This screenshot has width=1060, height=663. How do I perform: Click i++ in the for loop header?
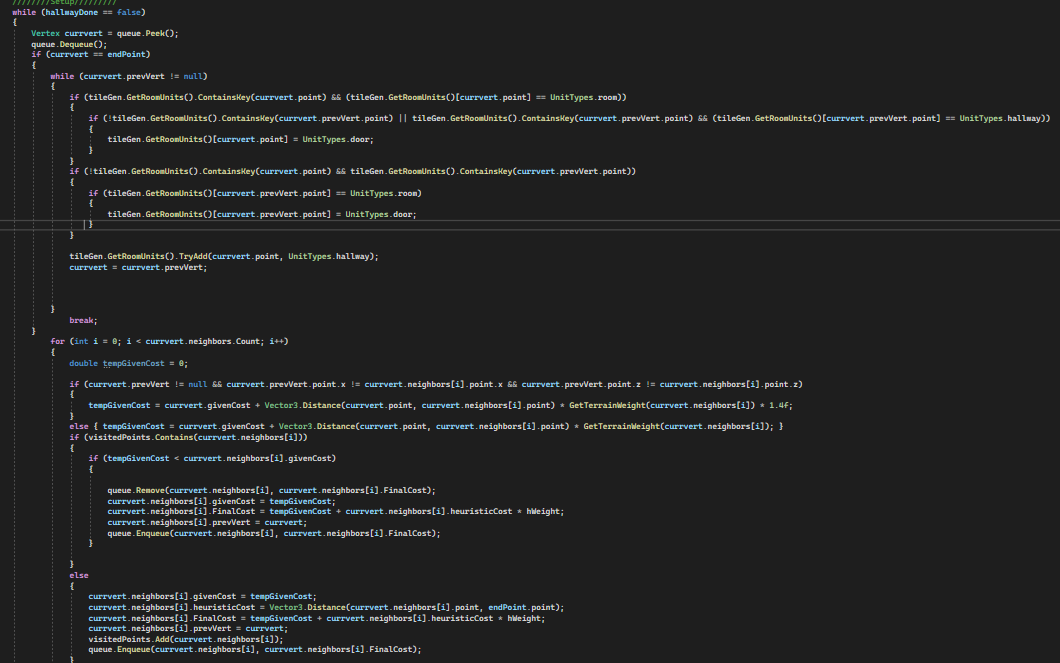click(x=277, y=341)
